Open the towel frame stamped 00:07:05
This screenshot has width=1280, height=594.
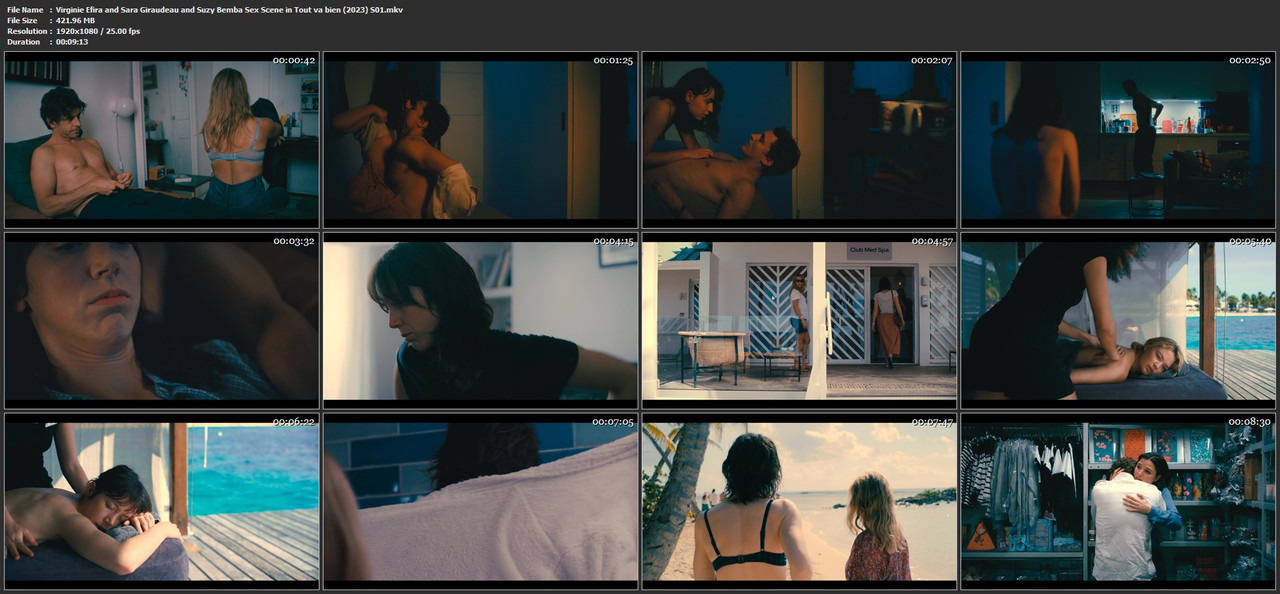click(x=480, y=501)
